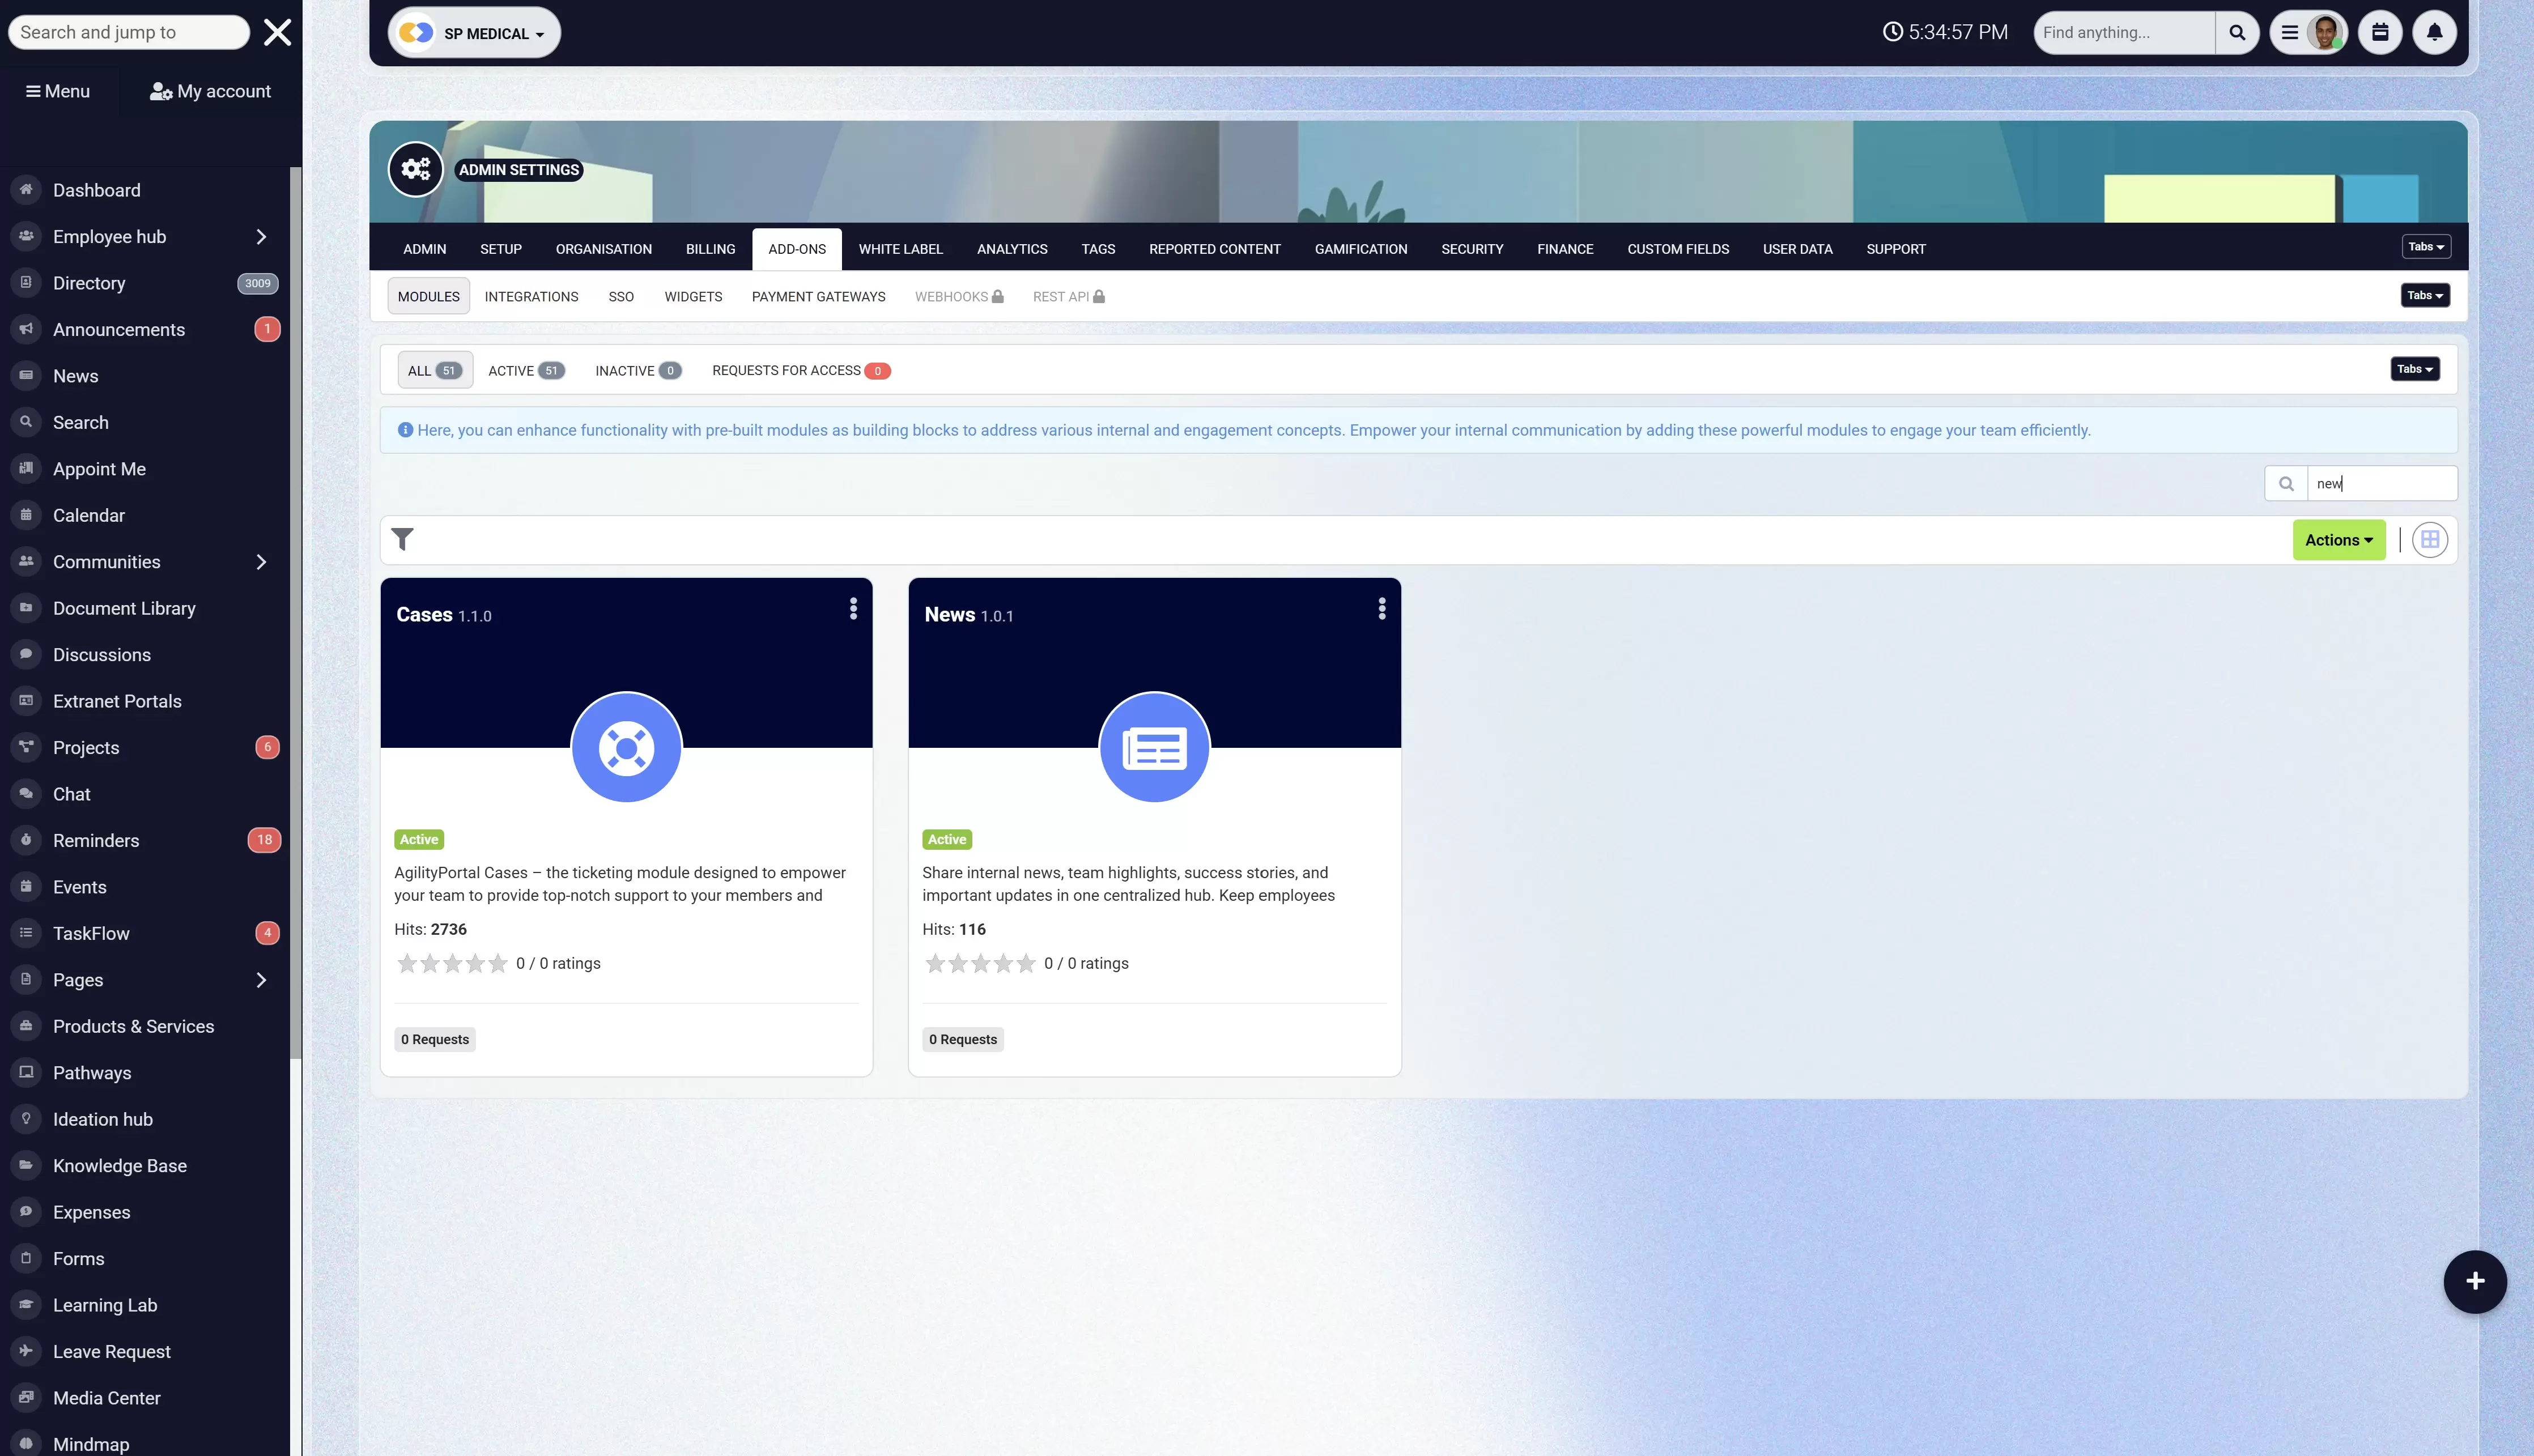This screenshot has width=2534, height=1456.
Task: Click the filter funnel icon
Action: tap(402, 540)
